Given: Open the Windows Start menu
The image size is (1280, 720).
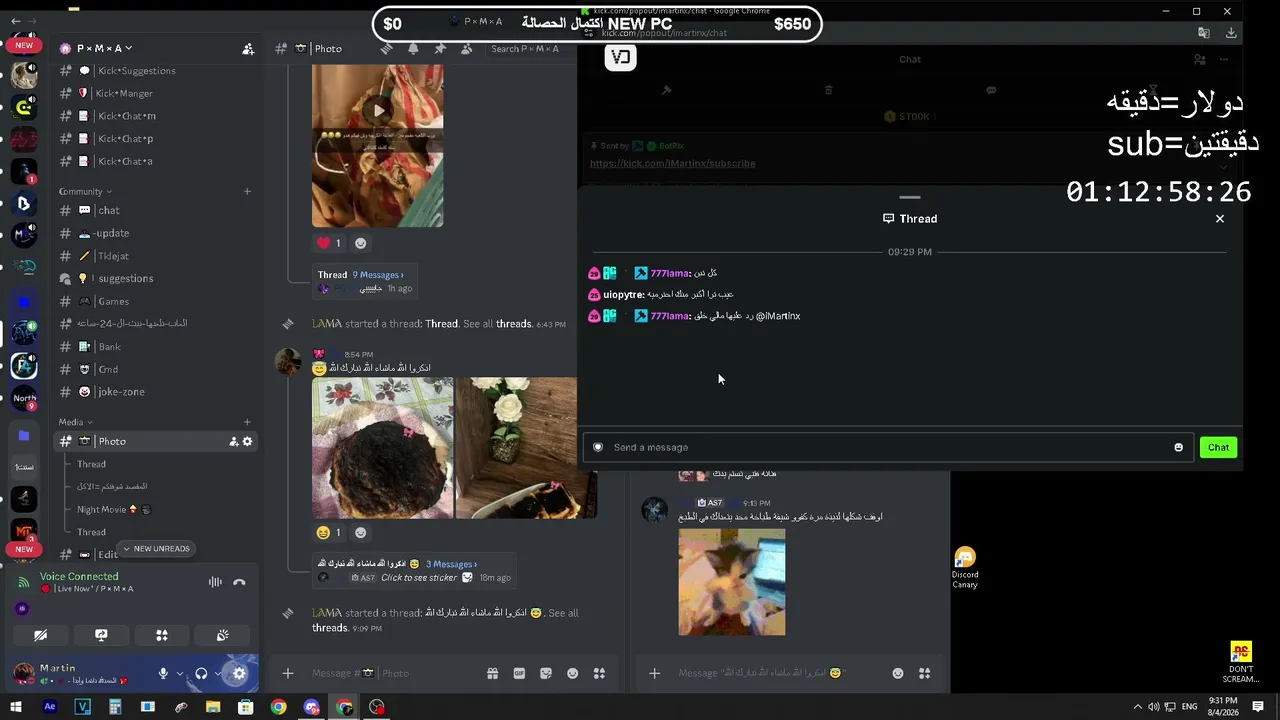Looking at the screenshot, I should coord(17,707).
